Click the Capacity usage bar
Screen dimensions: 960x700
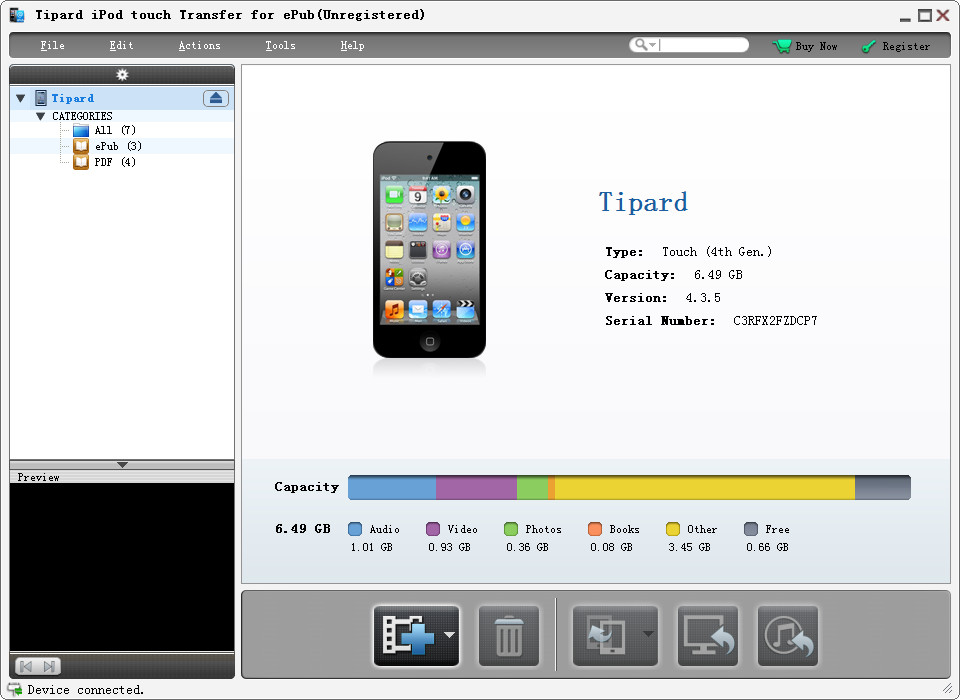tap(628, 487)
